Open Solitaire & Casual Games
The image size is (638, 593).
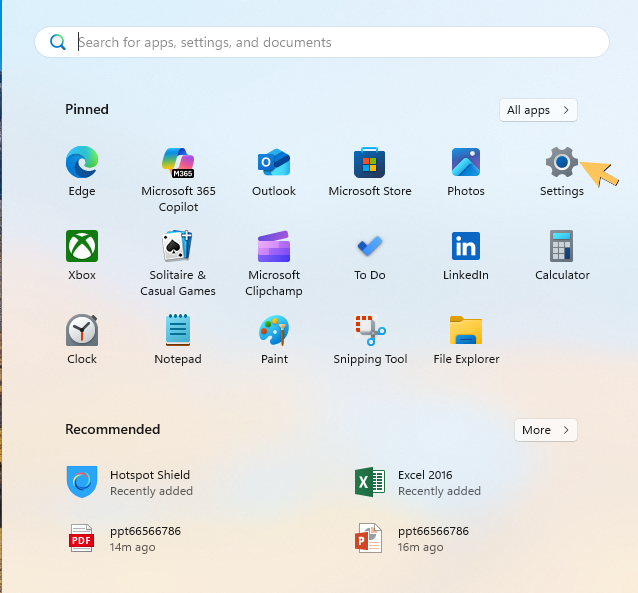pos(178,264)
